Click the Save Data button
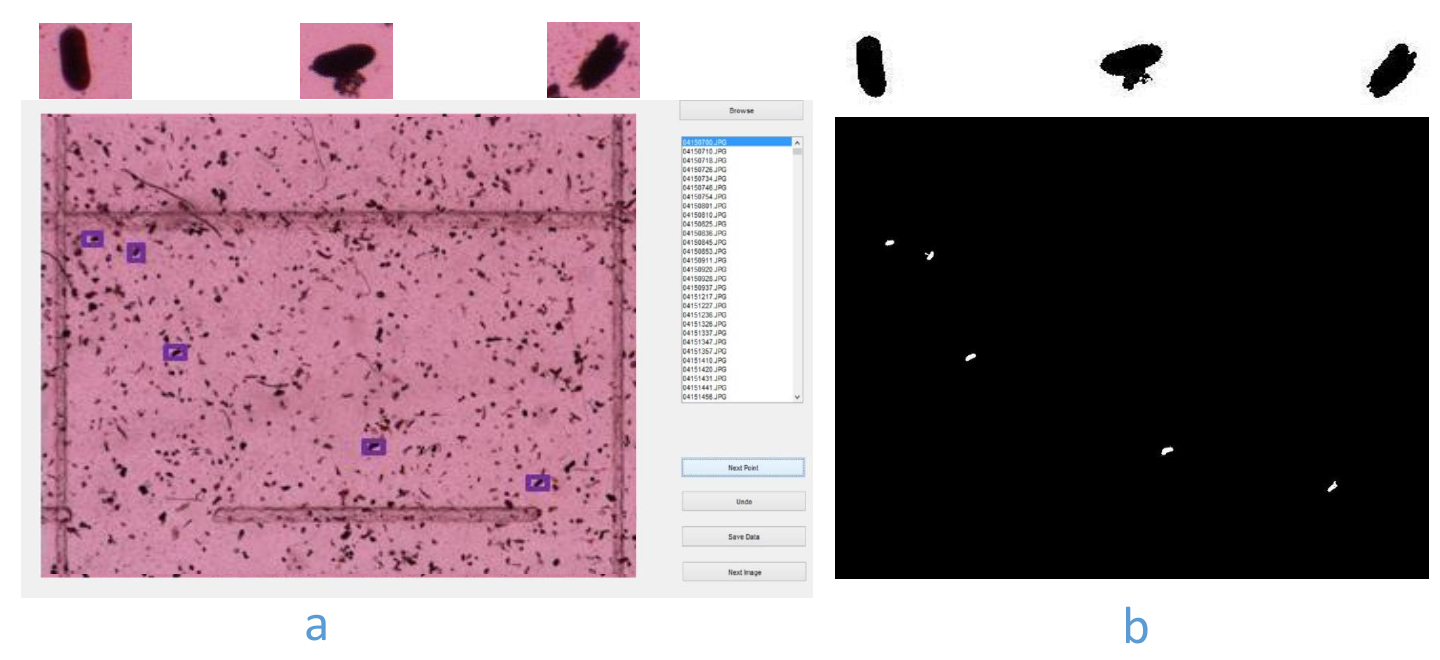Viewport: 1440px width, 660px height. pos(743,537)
